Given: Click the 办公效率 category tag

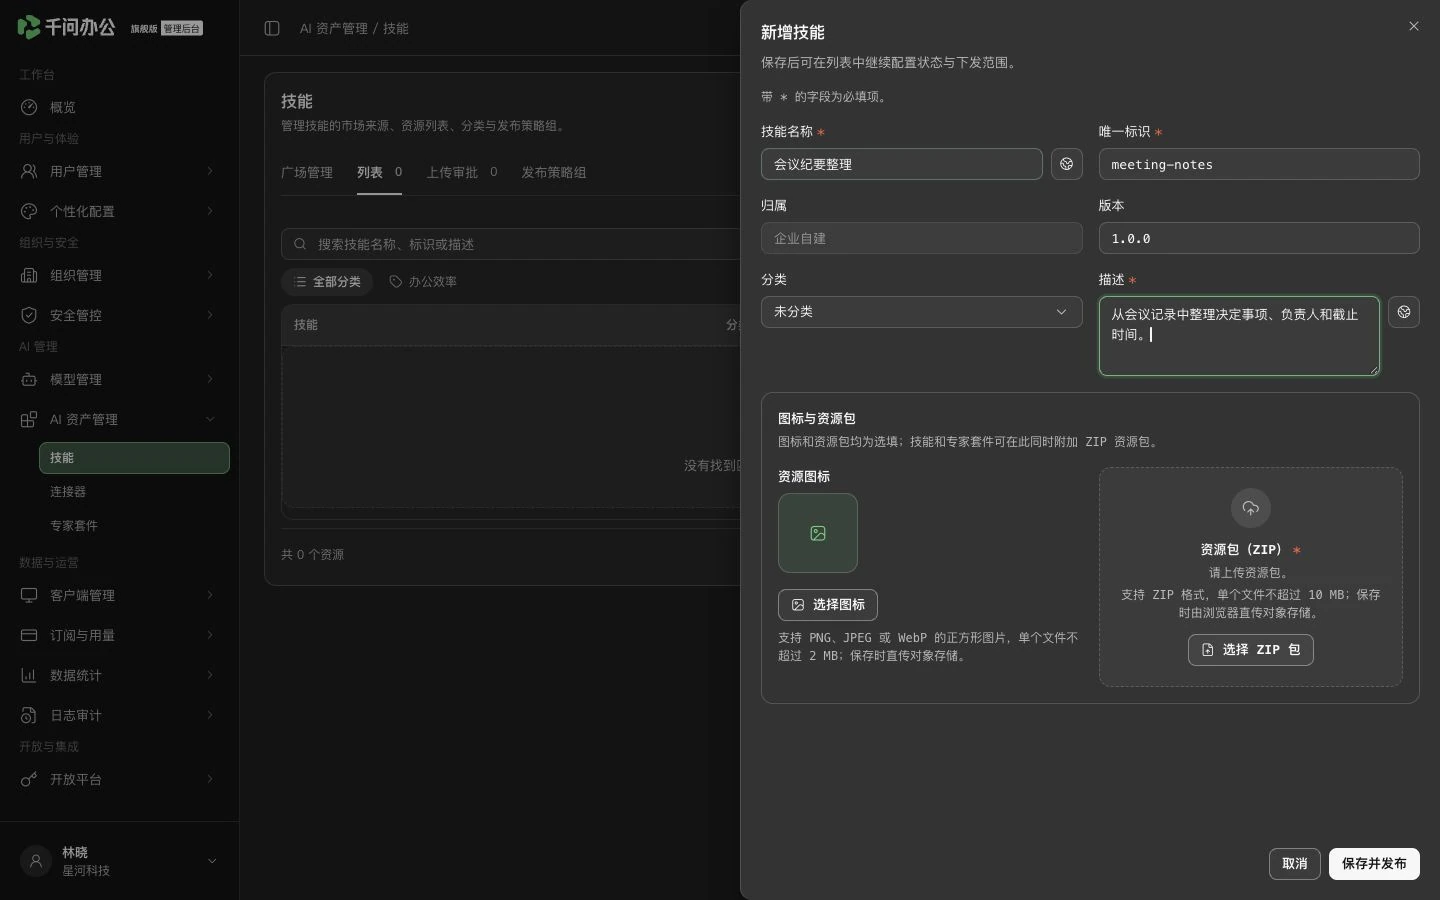Looking at the screenshot, I should coord(423,282).
